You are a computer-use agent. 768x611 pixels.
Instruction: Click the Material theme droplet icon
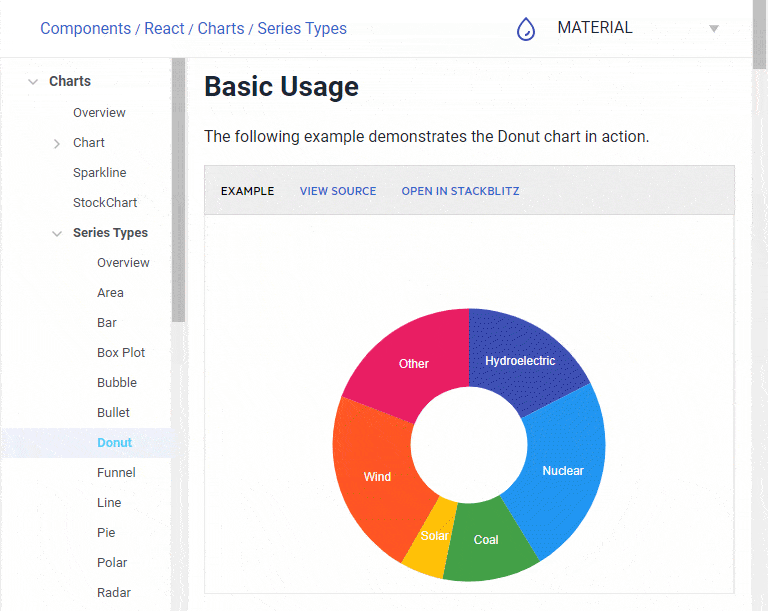pos(526,29)
